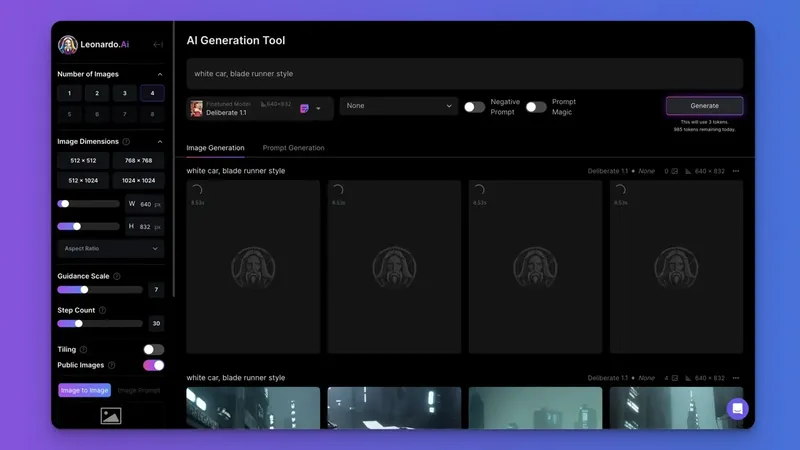Click Step Count help icon
Viewport: 800px width, 450px height.
103,310
